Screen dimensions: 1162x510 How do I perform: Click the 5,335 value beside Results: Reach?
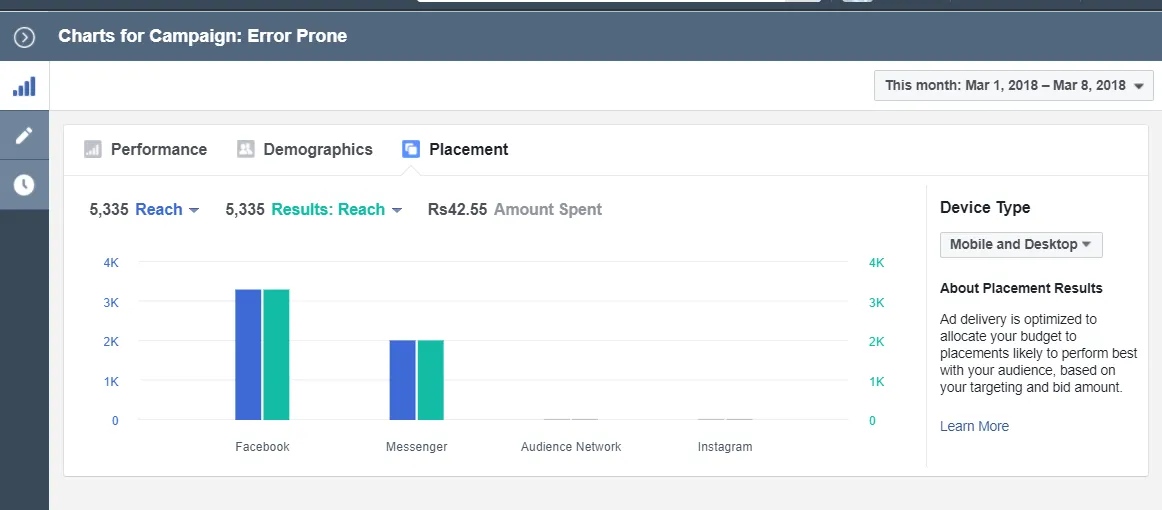click(x=245, y=210)
